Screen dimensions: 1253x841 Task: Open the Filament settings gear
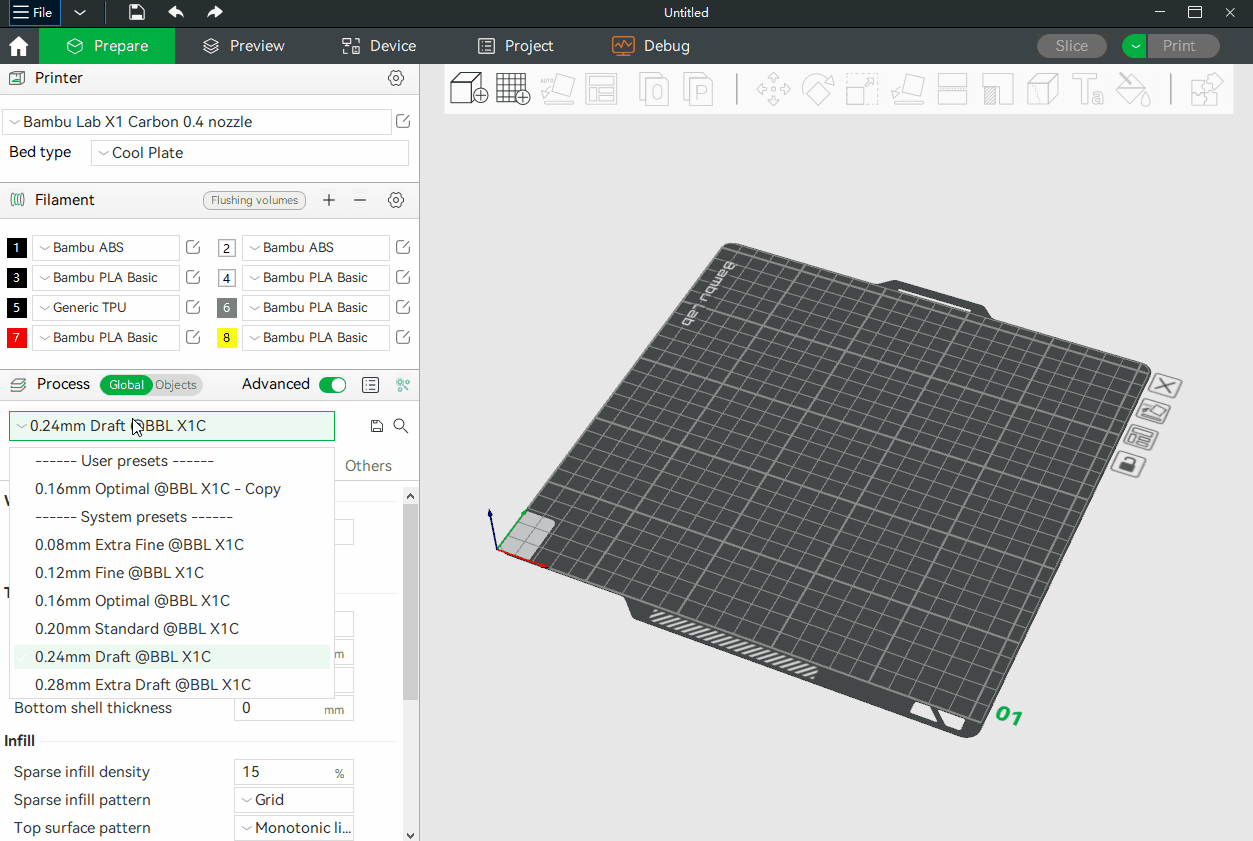pyautogui.click(x=396, y=200)
